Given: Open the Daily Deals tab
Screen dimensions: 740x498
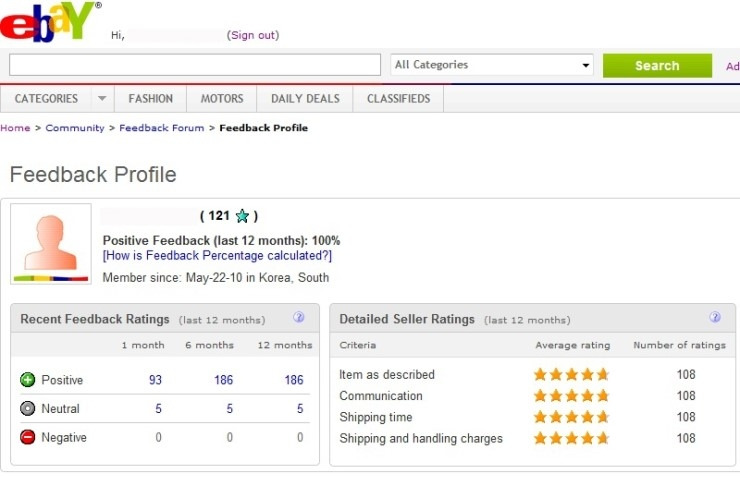Looking at the screenshot, I should pos(305,99).
